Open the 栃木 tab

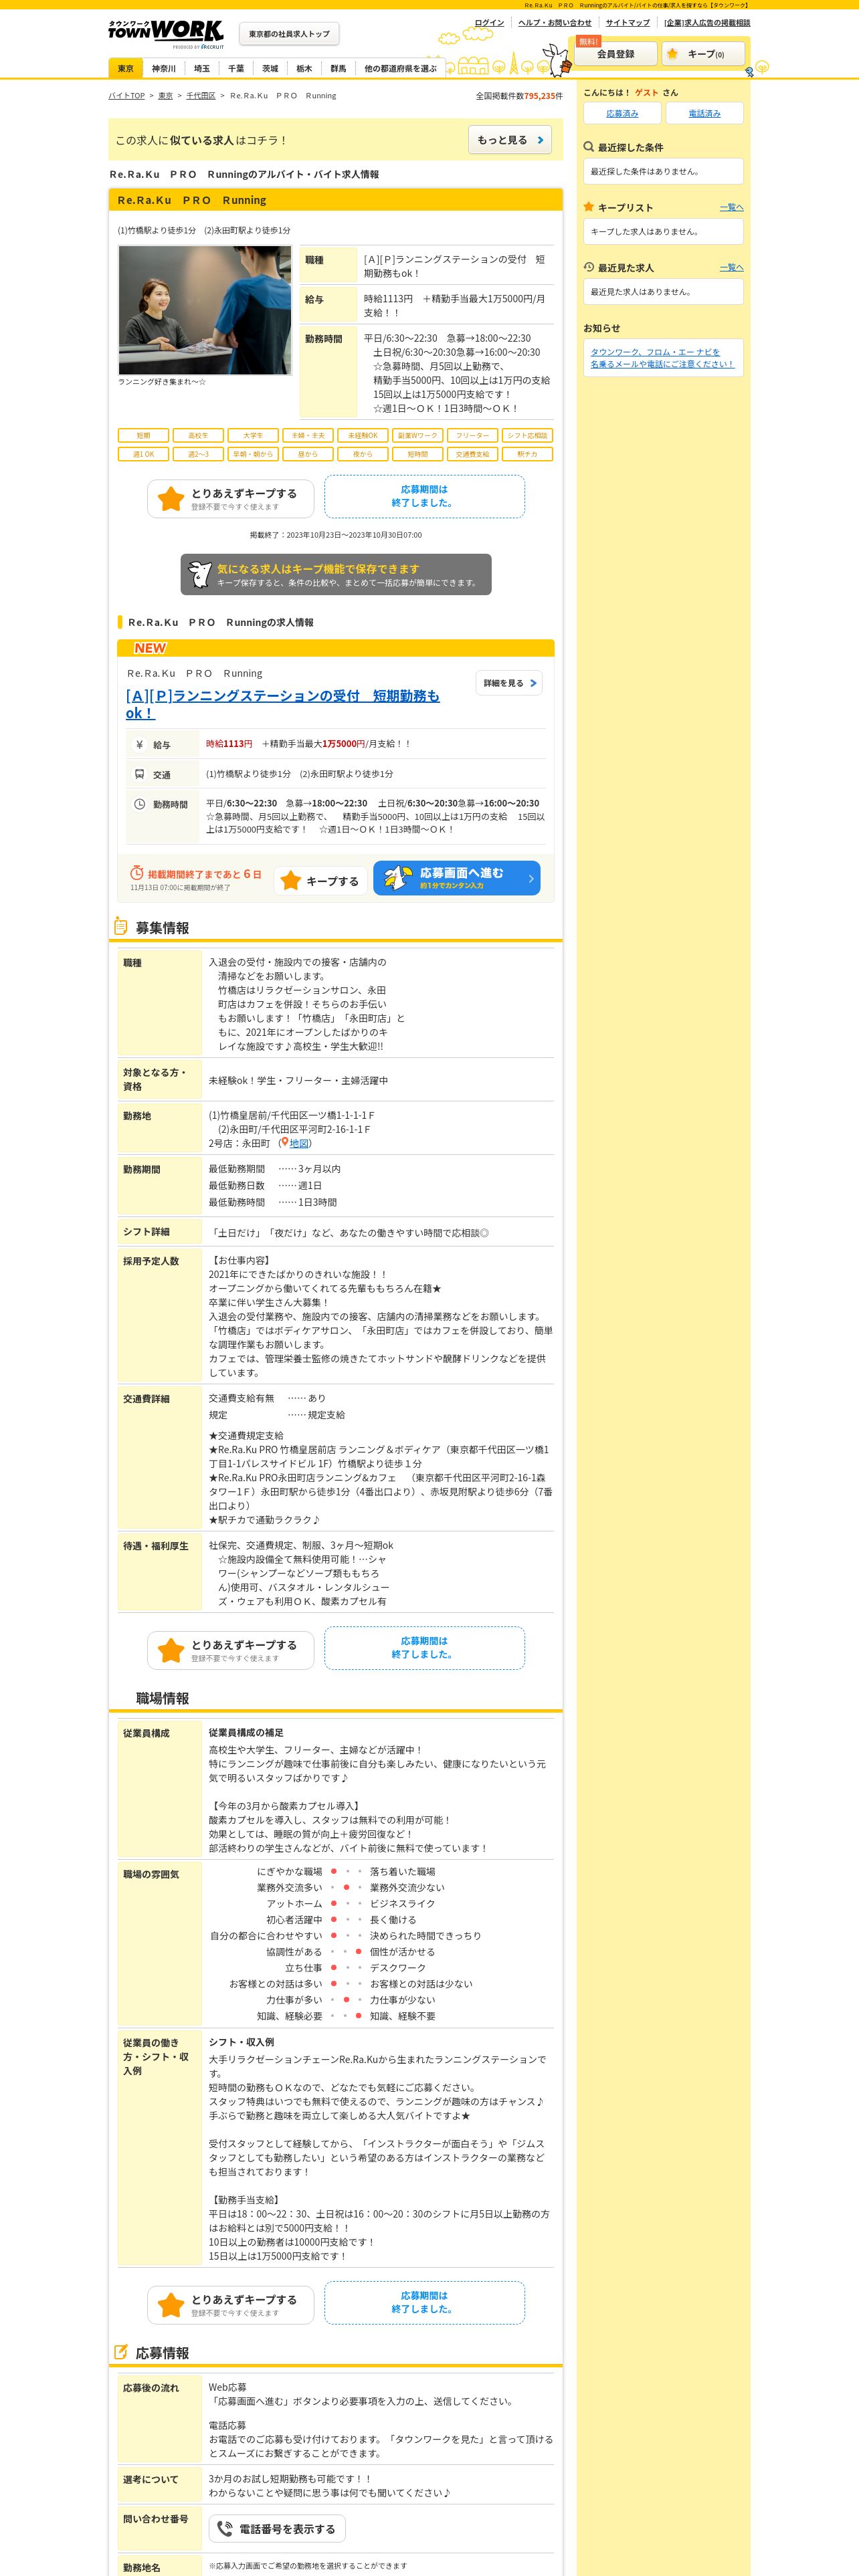[x=304, y=68]
